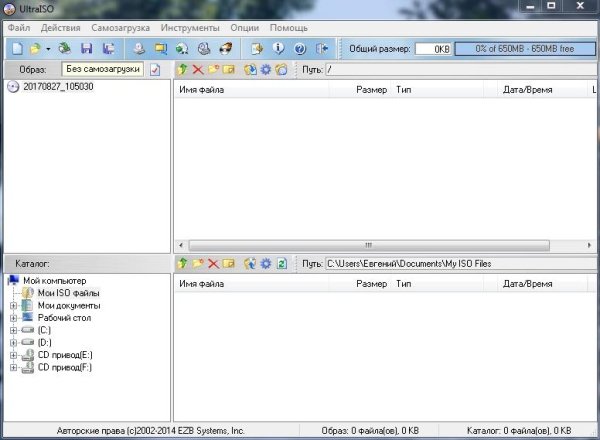Screen dimensions: 600x440
Task: Click the image Путь field showing /
Action: coord(461,70)
